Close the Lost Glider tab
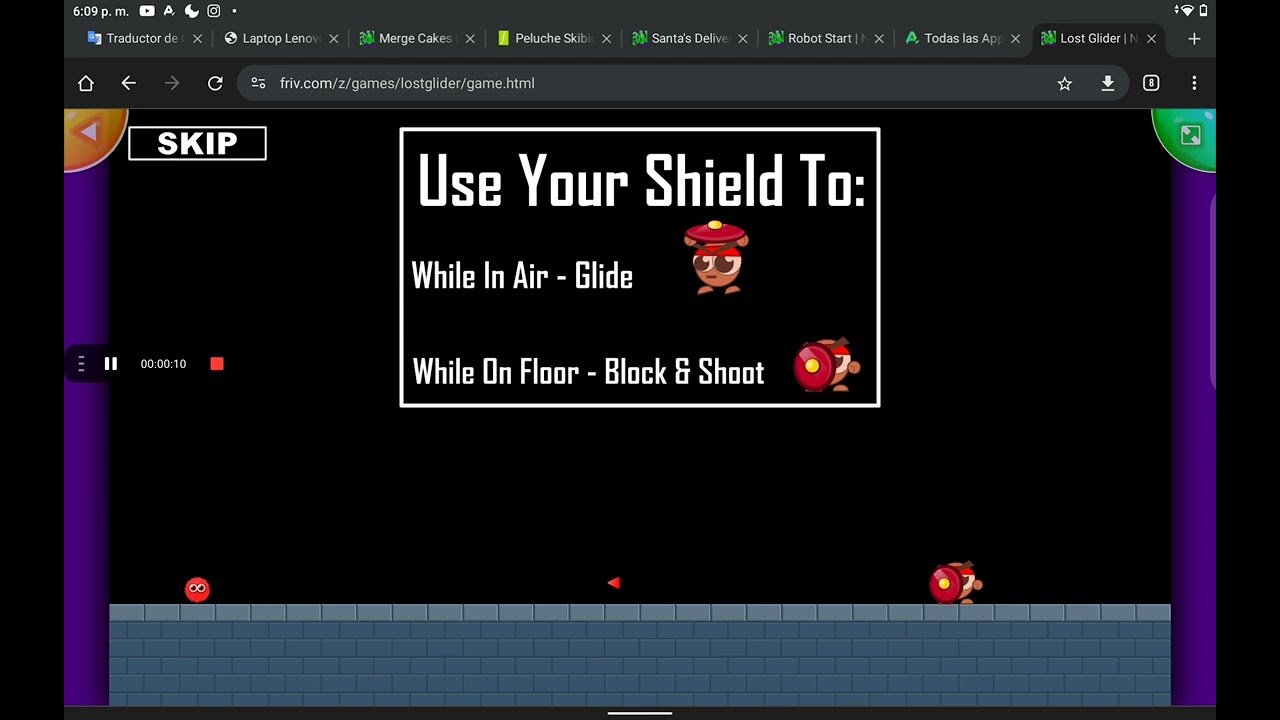This screenshot has height=720, width=1280. coord(1152,39)
